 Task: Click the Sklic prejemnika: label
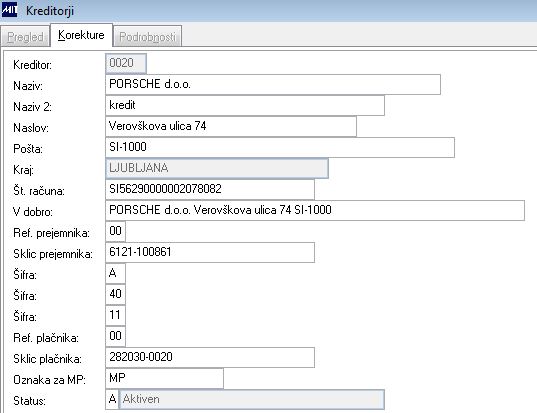click(53, 254)
